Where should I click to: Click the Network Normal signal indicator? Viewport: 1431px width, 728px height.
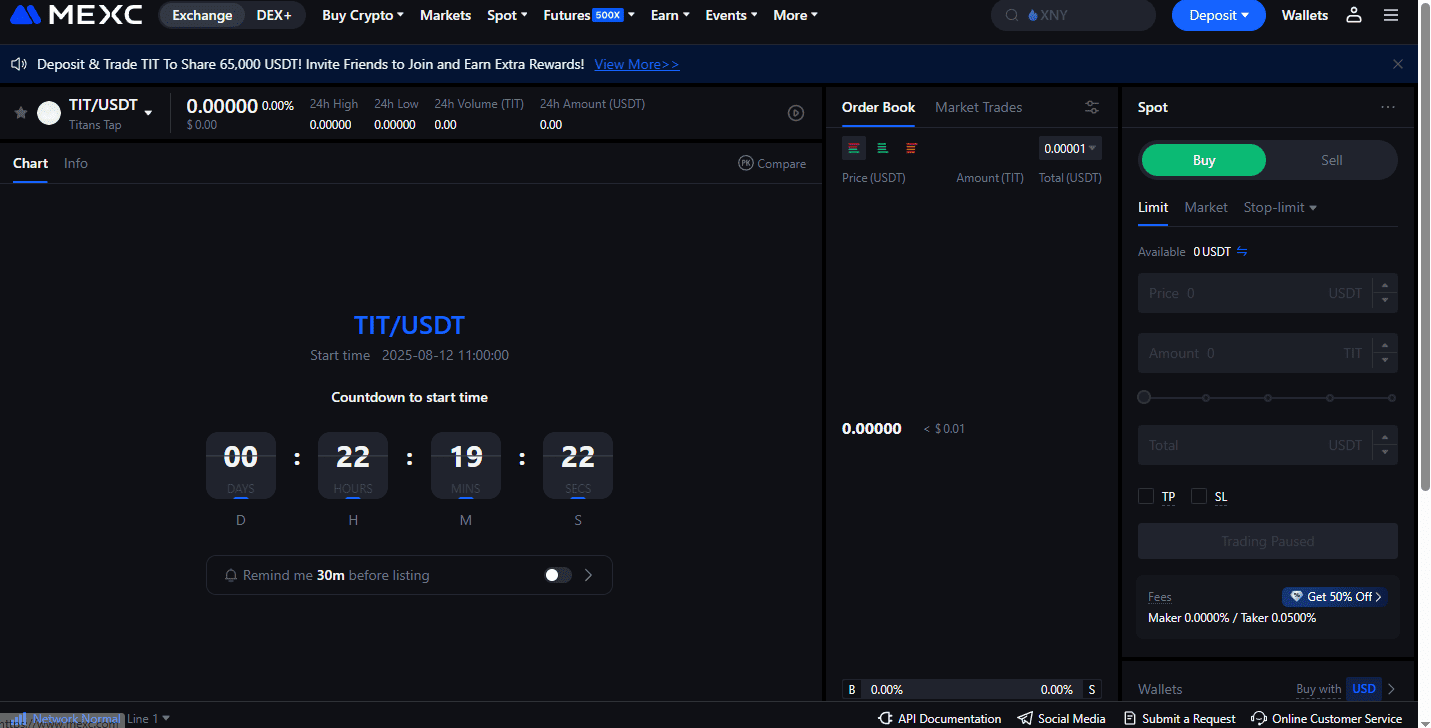[x=66, y=718]
